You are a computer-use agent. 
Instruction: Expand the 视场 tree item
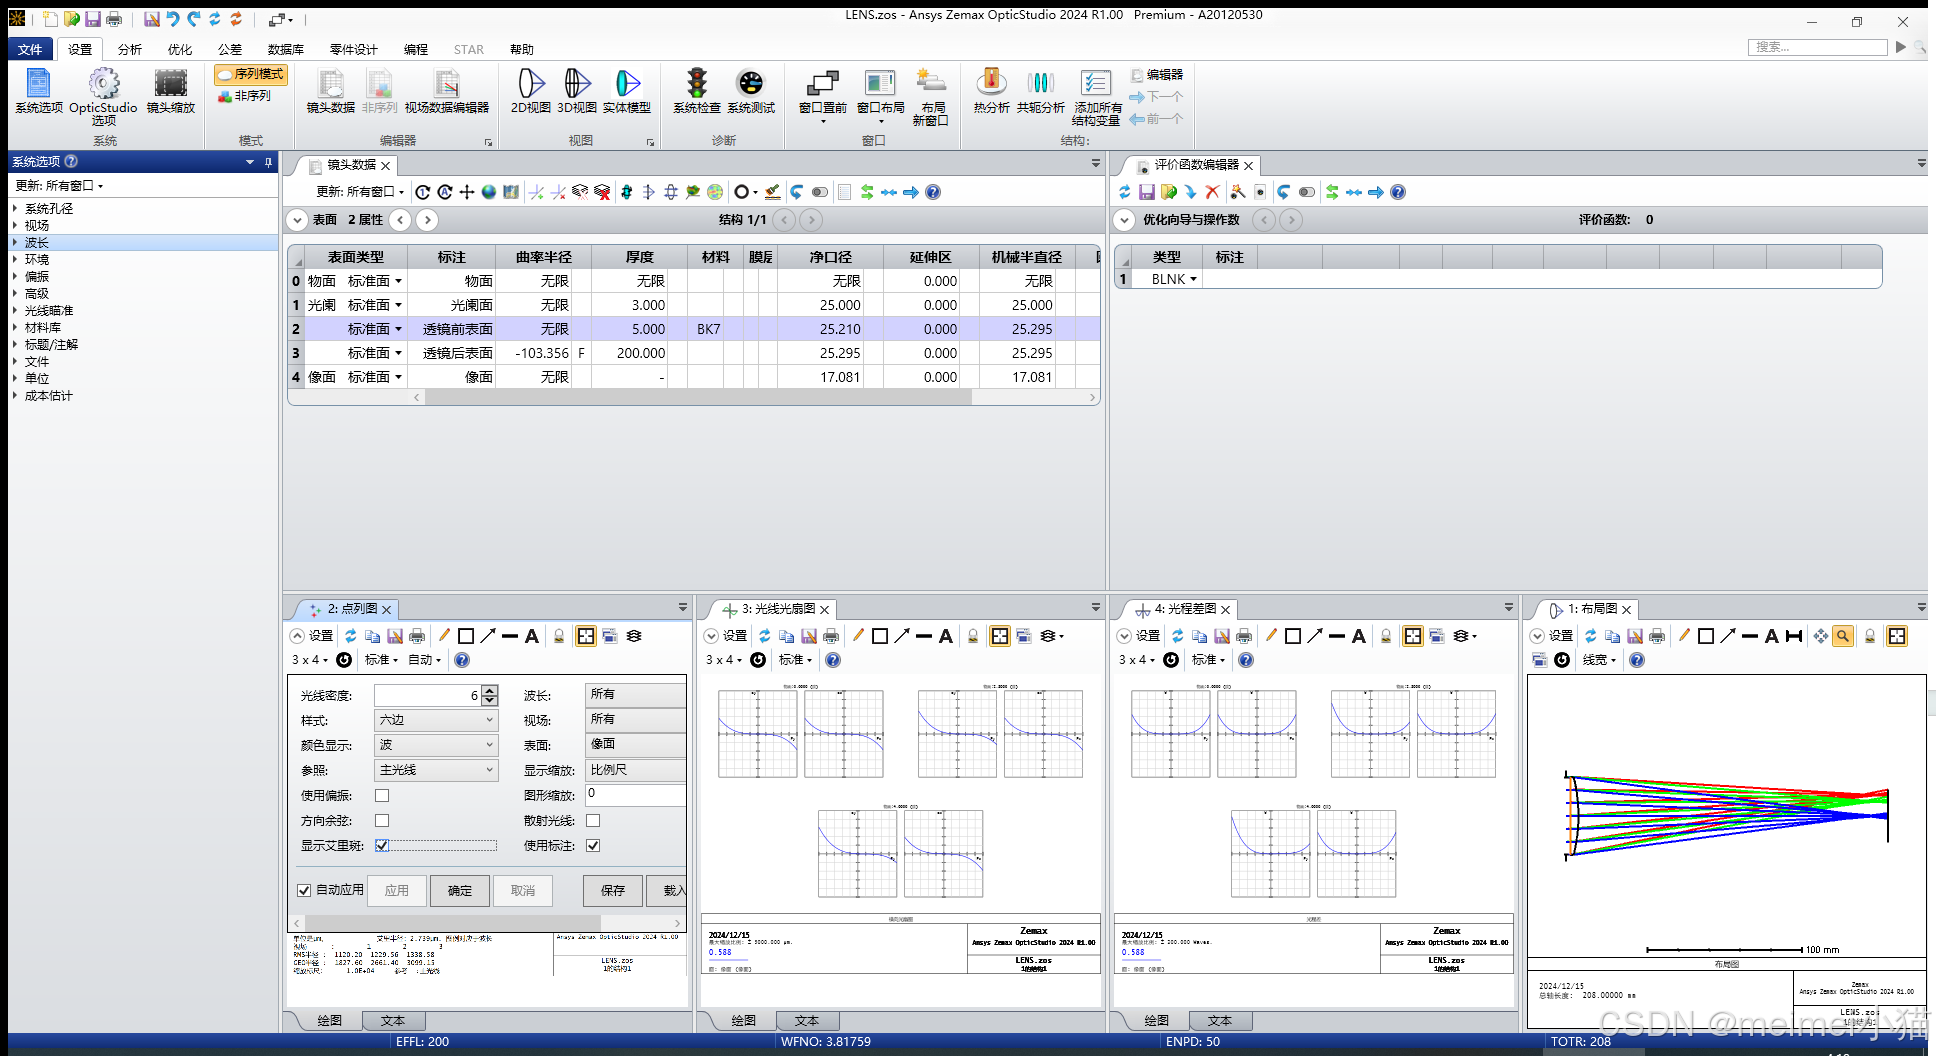[15, 226]
